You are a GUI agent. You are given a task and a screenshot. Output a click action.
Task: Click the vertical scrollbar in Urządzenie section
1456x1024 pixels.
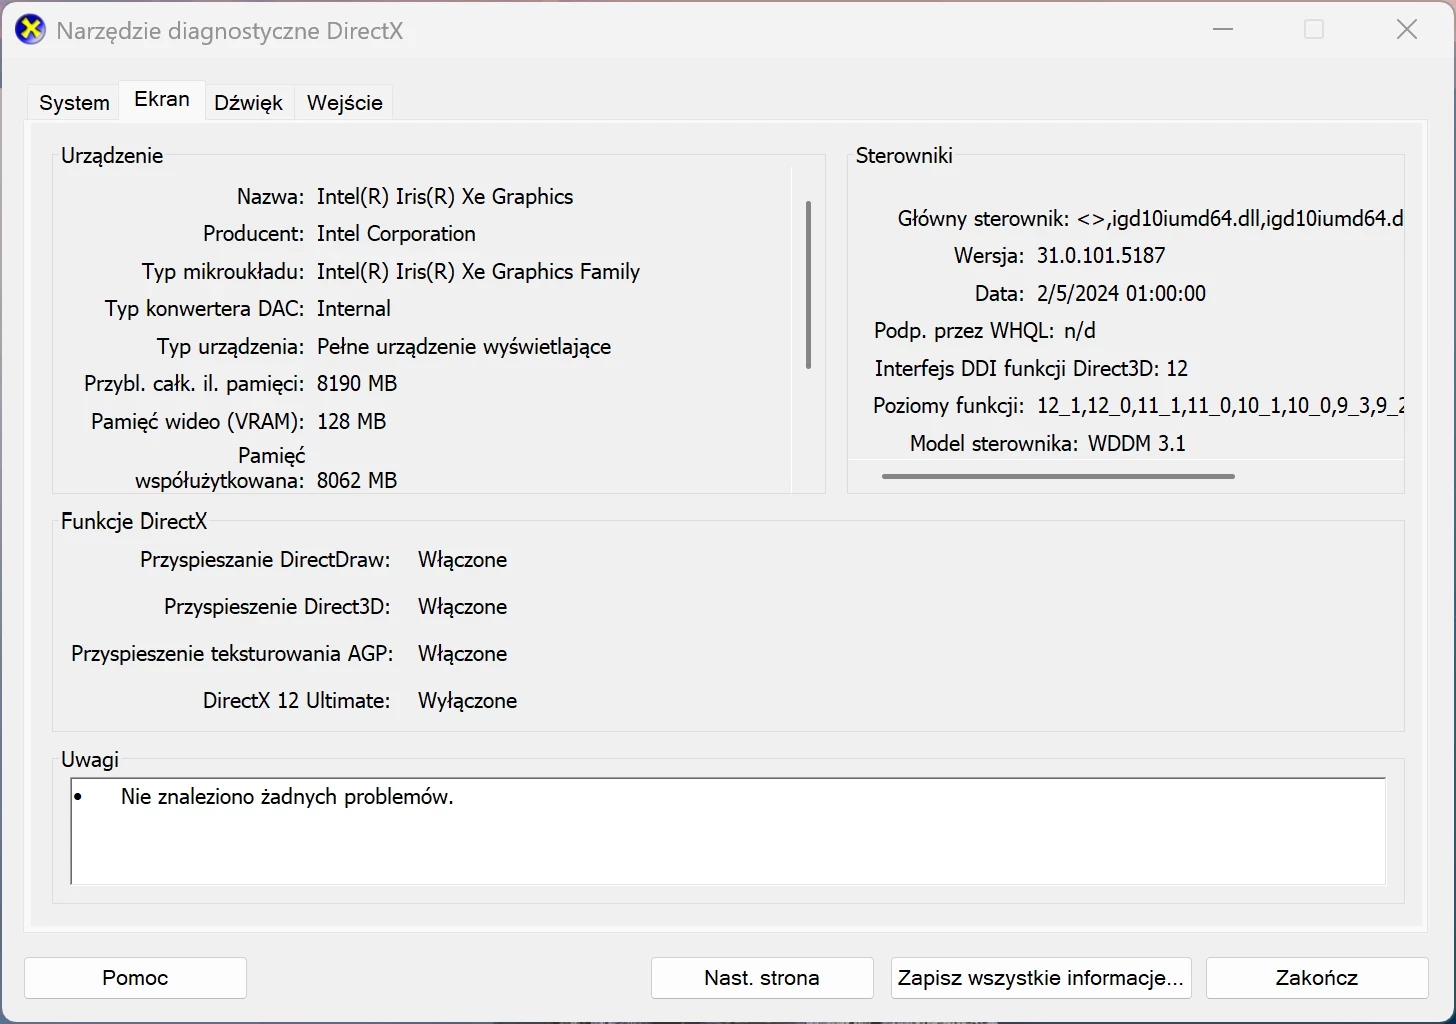pos(808,283)
